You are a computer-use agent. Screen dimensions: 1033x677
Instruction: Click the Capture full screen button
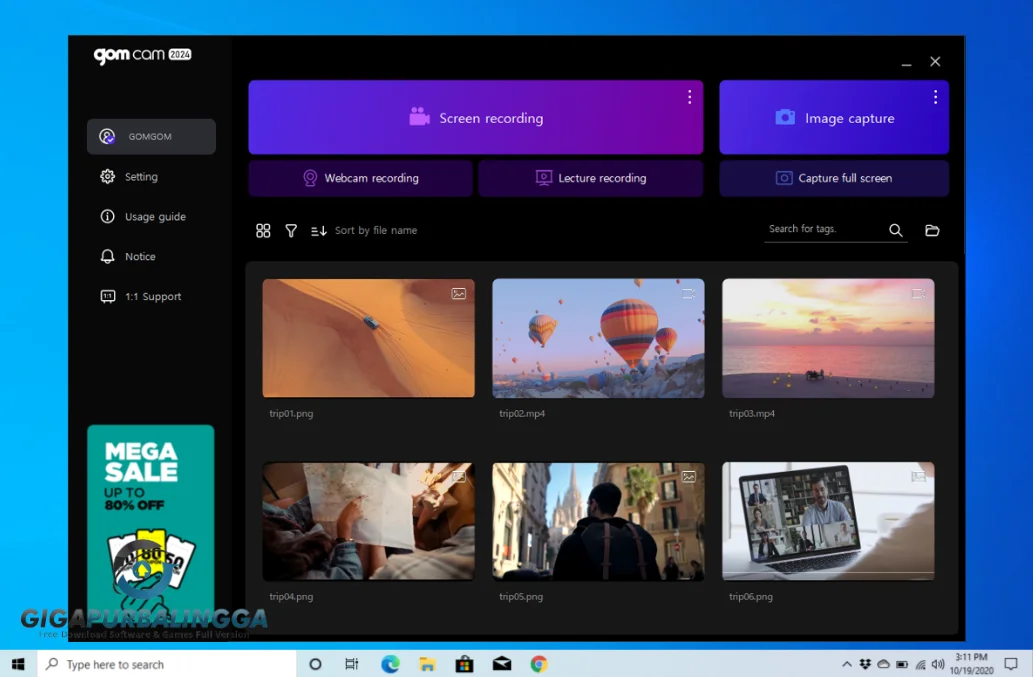click(833, 179)
